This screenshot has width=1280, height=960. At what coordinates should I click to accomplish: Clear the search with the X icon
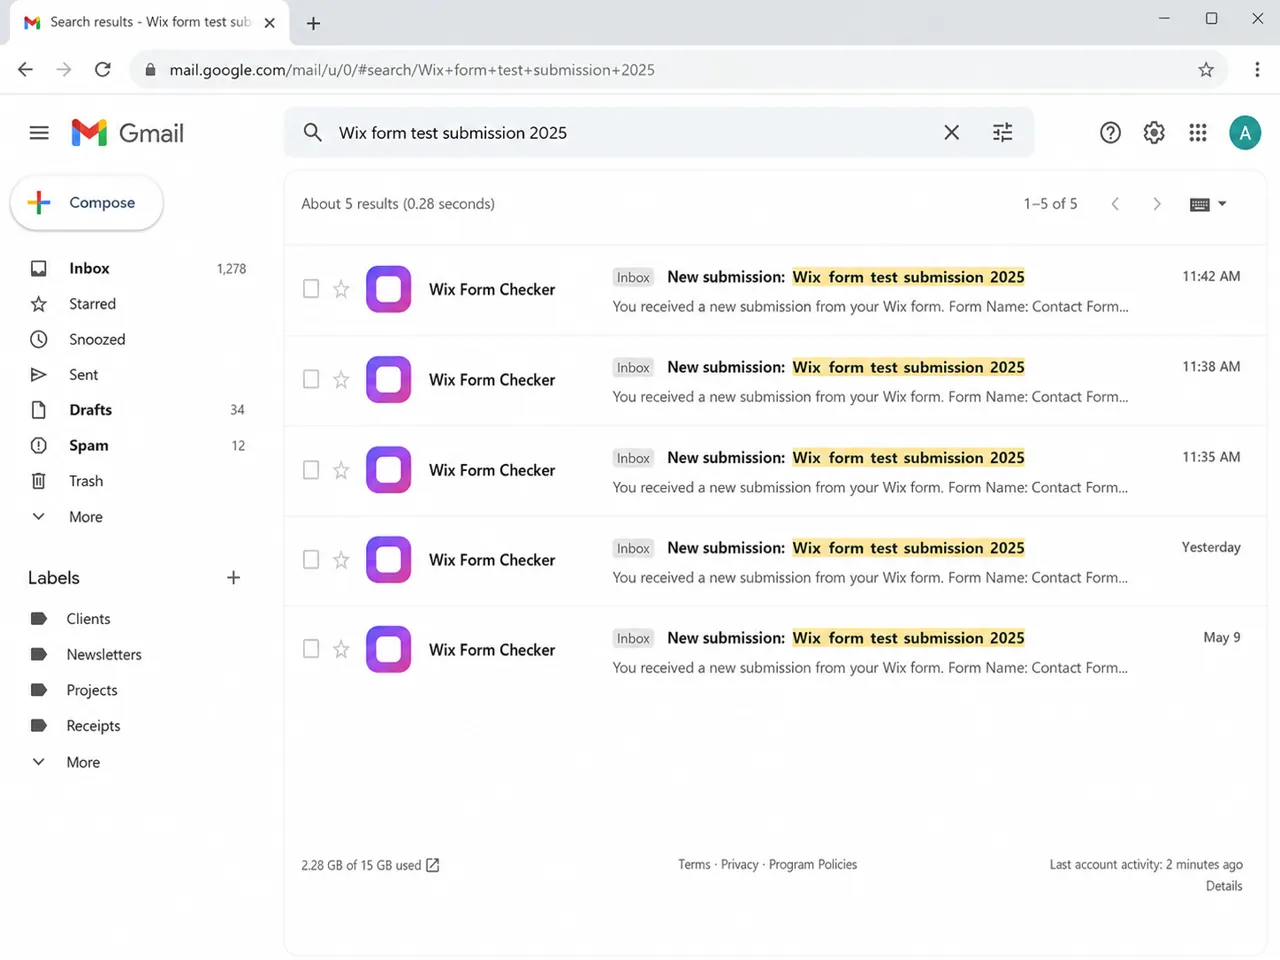click(951, 132)
